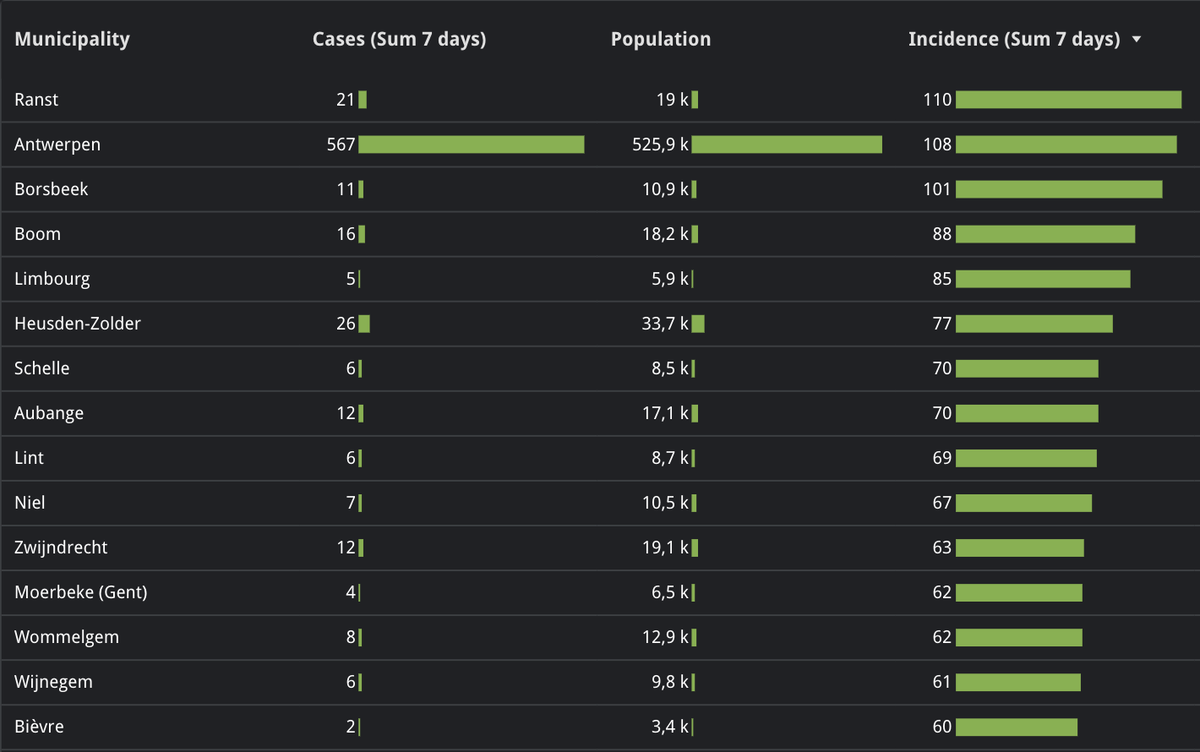Click Borsbeek's incidence value 101
1200x752 pixels.
click(x=938, y=189)
